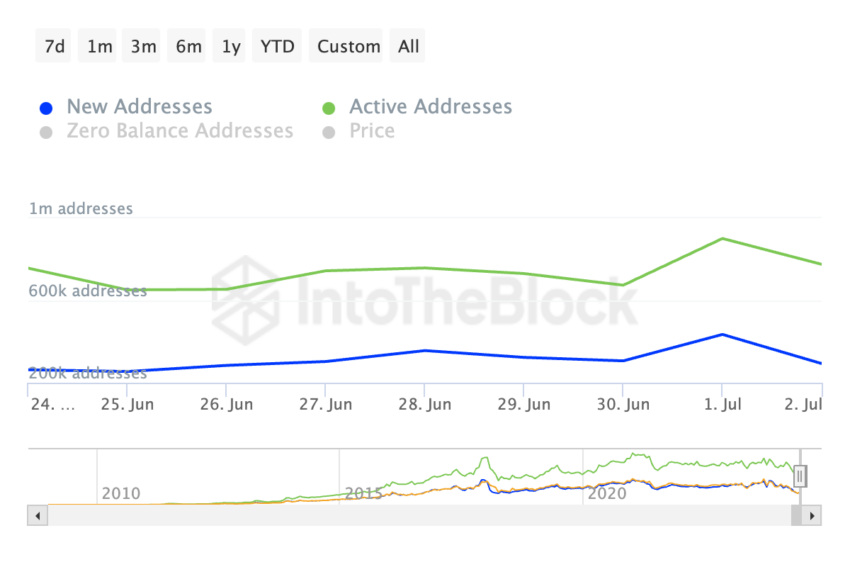This screenshot has height=567, width=850.
Task: Click the gray Price legend dot
Action: (x=328, y=132)
